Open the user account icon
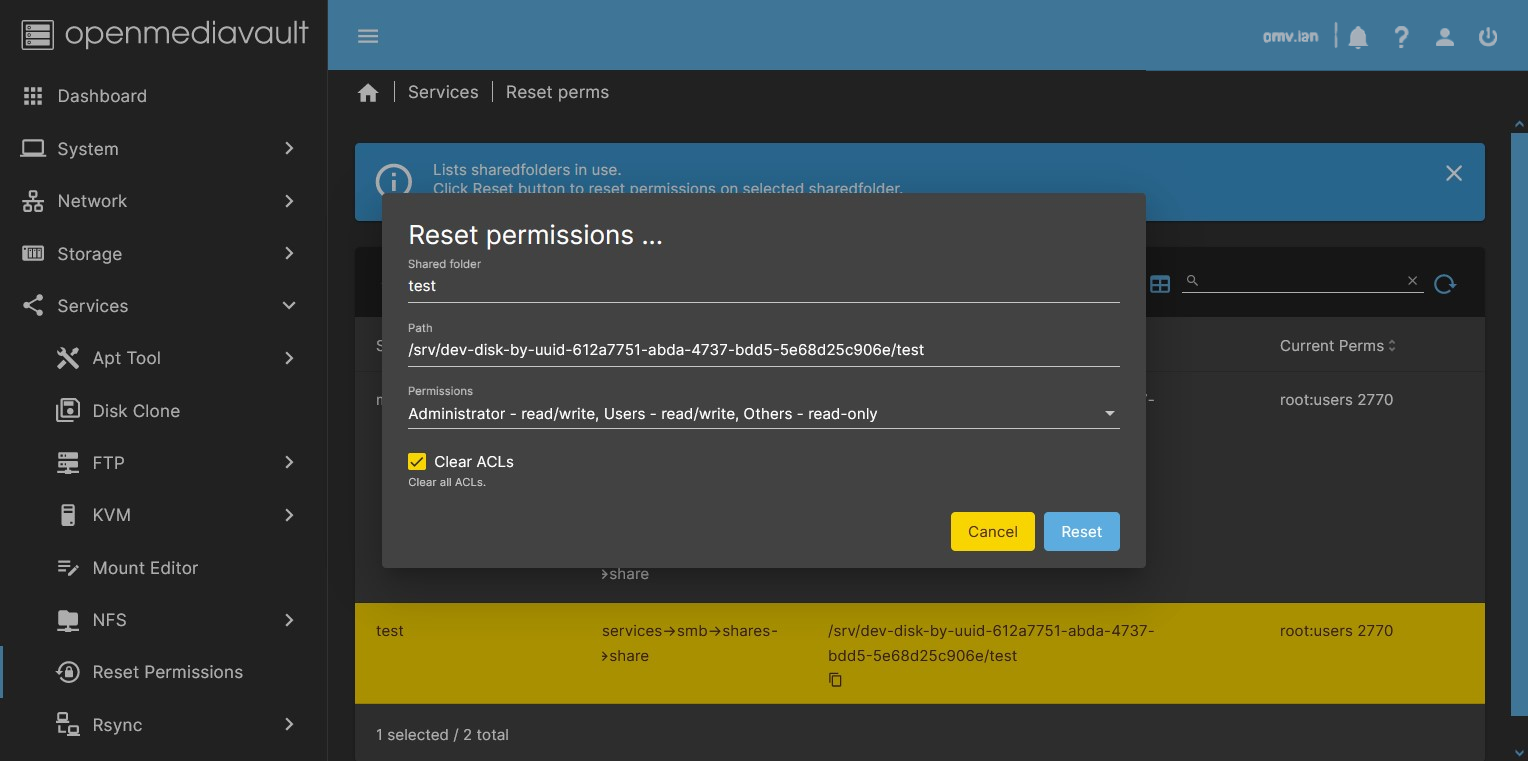 pyautogui.click(x=1444, y=37)
